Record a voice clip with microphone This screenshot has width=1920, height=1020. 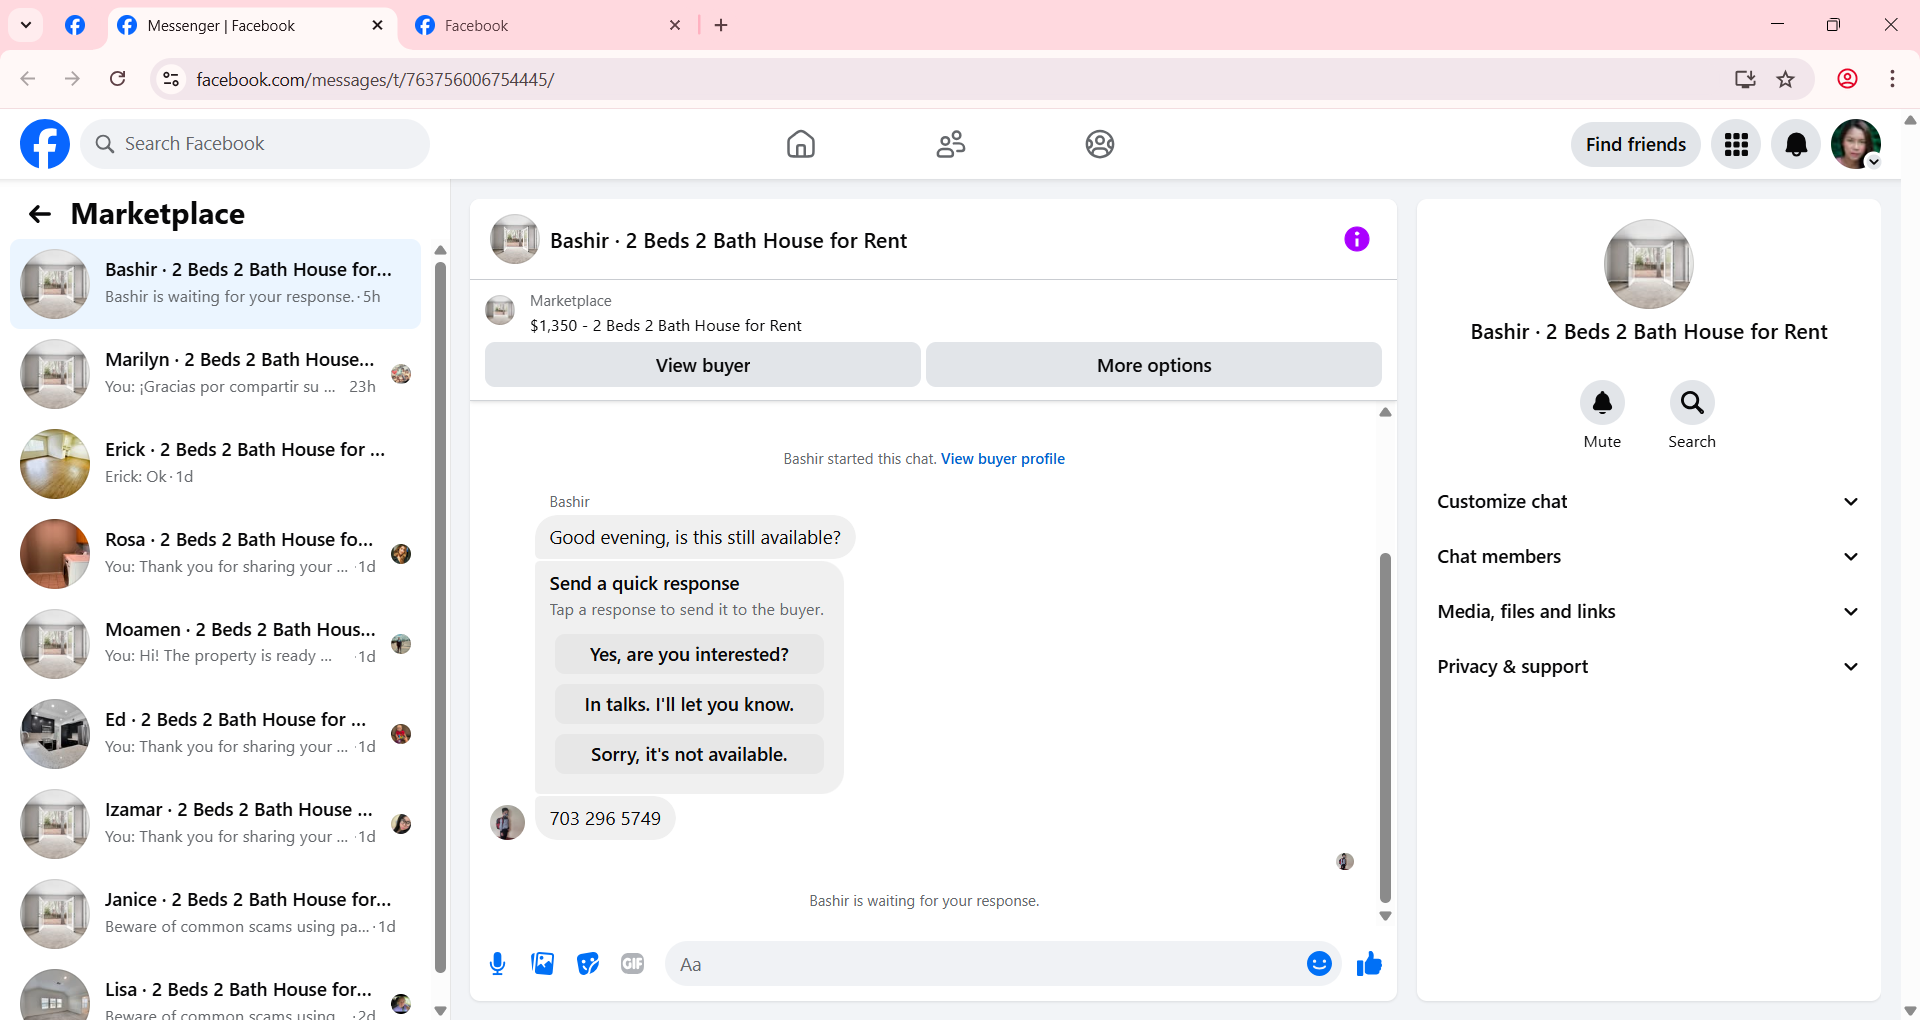(x=498, y=964)
